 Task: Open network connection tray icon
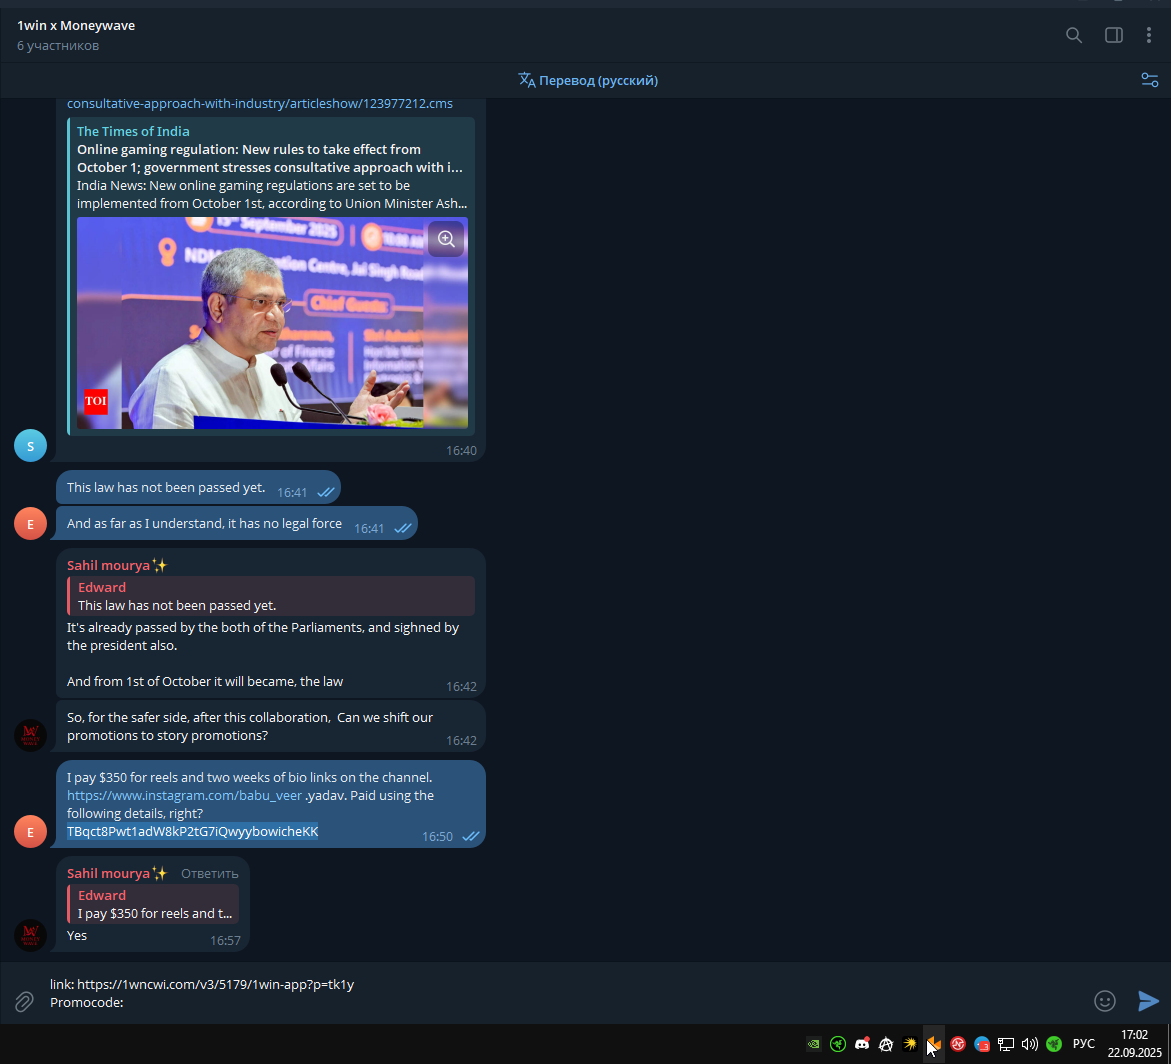[x=1005, y=1044]
